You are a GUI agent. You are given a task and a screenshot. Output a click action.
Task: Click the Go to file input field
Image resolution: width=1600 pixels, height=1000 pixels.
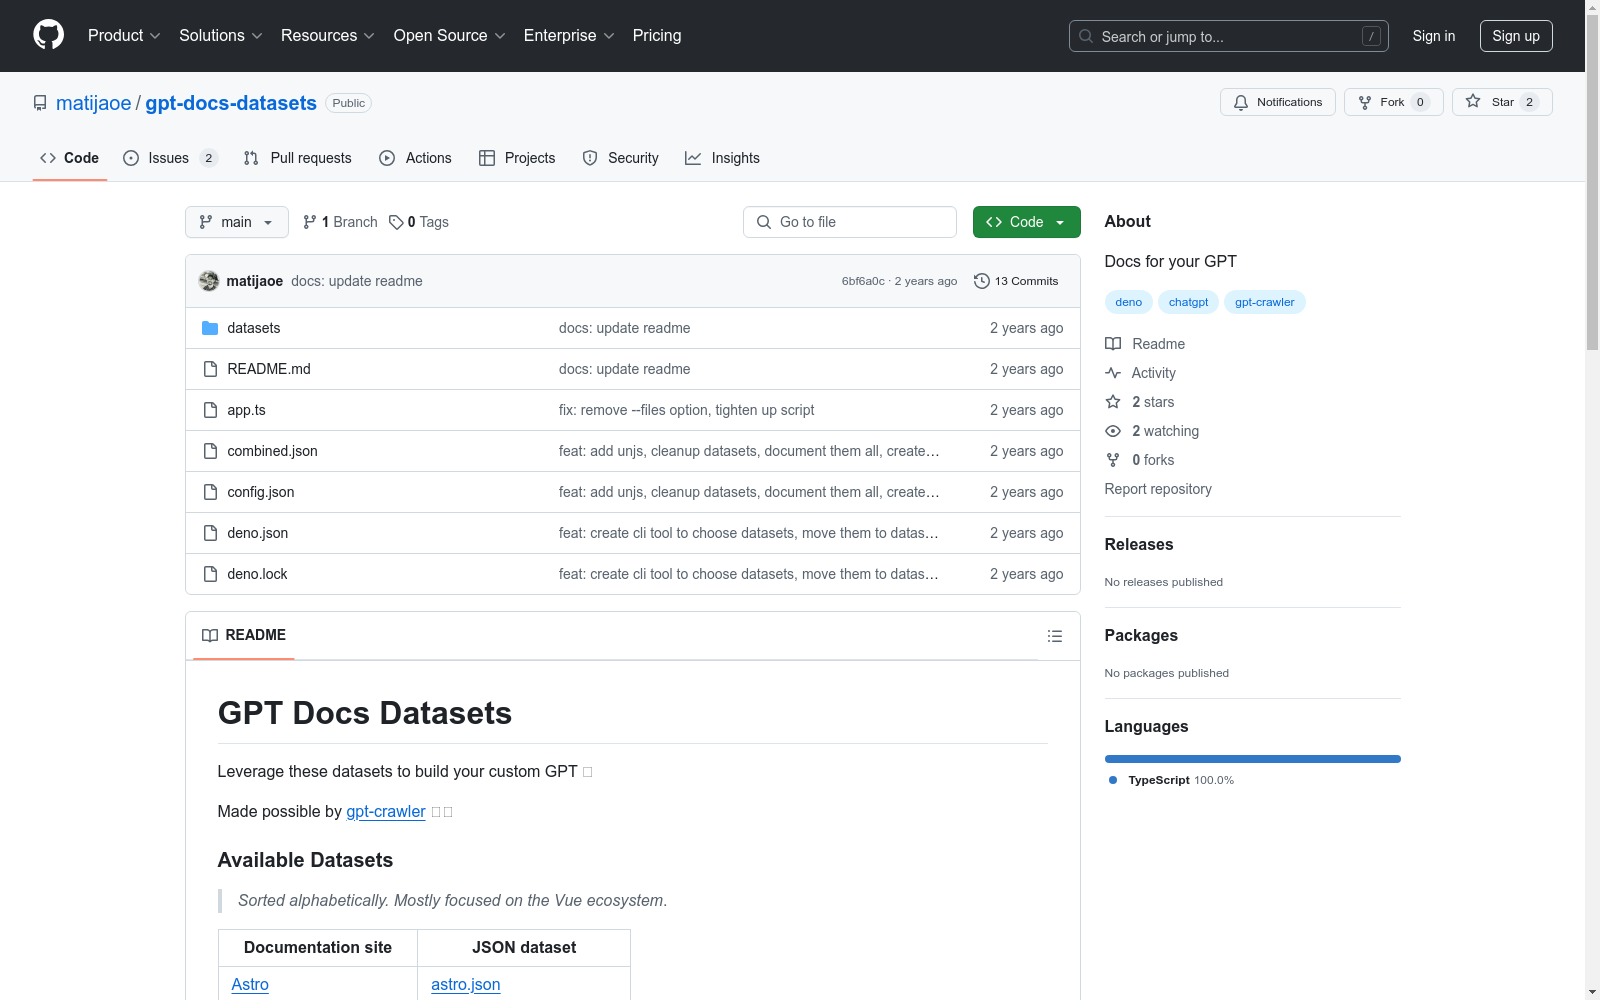[850, 222]
